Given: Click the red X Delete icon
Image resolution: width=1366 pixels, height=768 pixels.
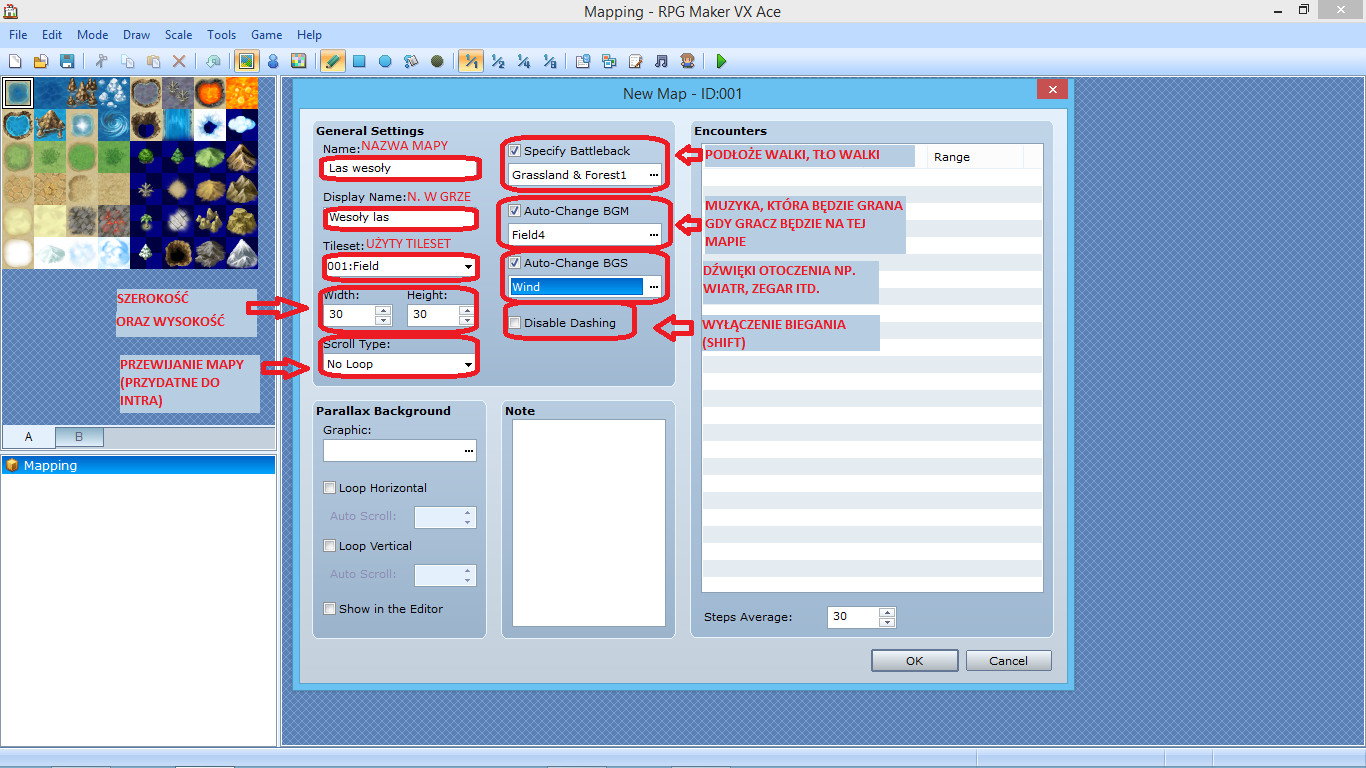Looking at the screenshot, I should click(x=179, y=61).
